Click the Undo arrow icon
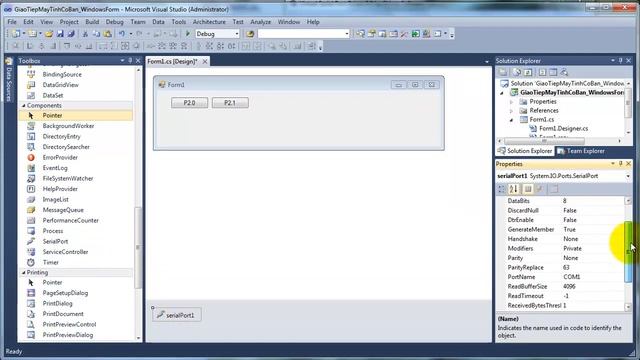The height and width of the screenshot is (360, 640). [122, 33]
